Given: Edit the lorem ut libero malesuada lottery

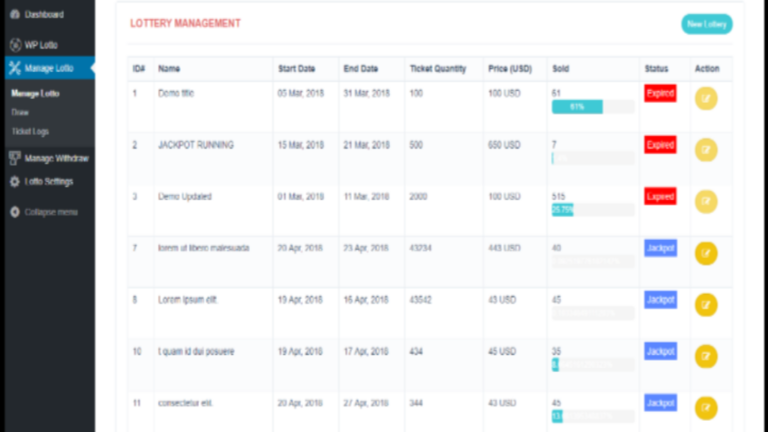Looking at the screenshot, I should tap(706, 254).
